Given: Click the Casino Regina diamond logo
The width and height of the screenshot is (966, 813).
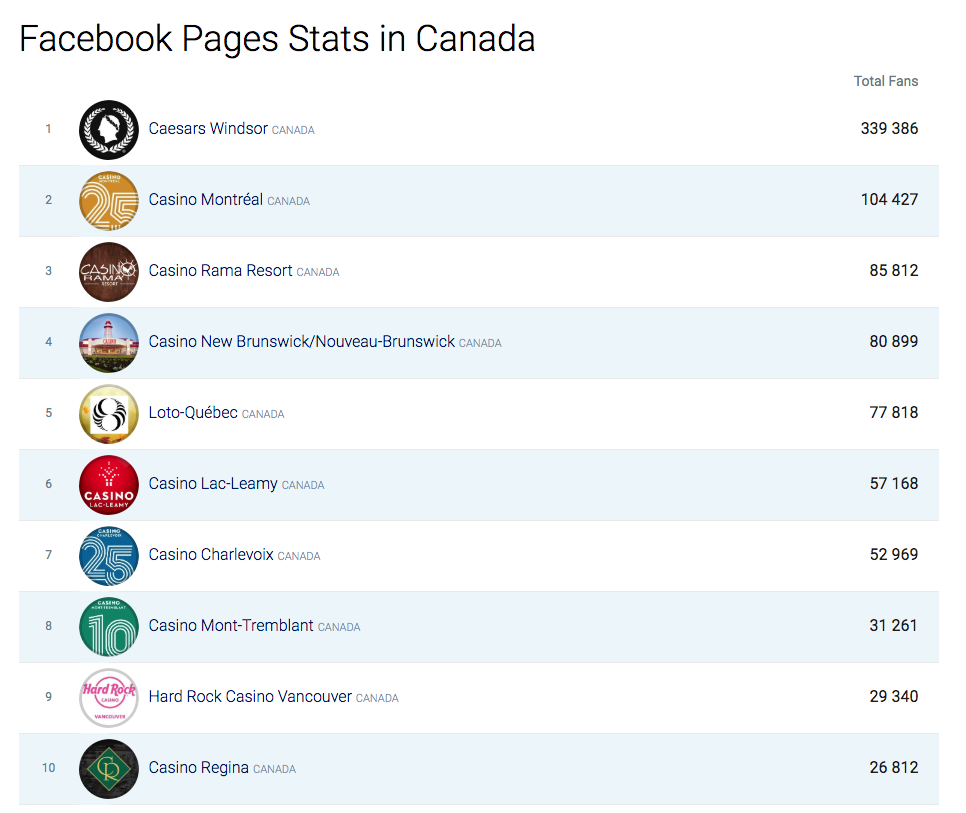Looking at the screenshot, I should pos(109,769).
